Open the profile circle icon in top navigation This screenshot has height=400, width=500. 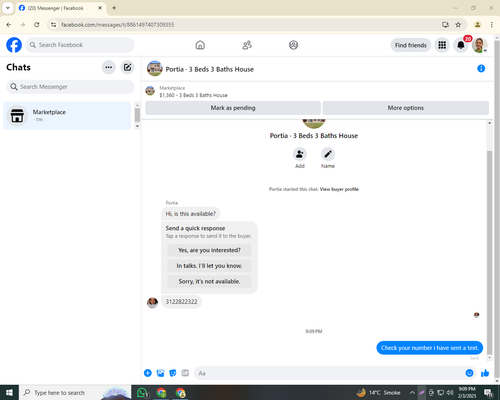(x=293, y=45)
